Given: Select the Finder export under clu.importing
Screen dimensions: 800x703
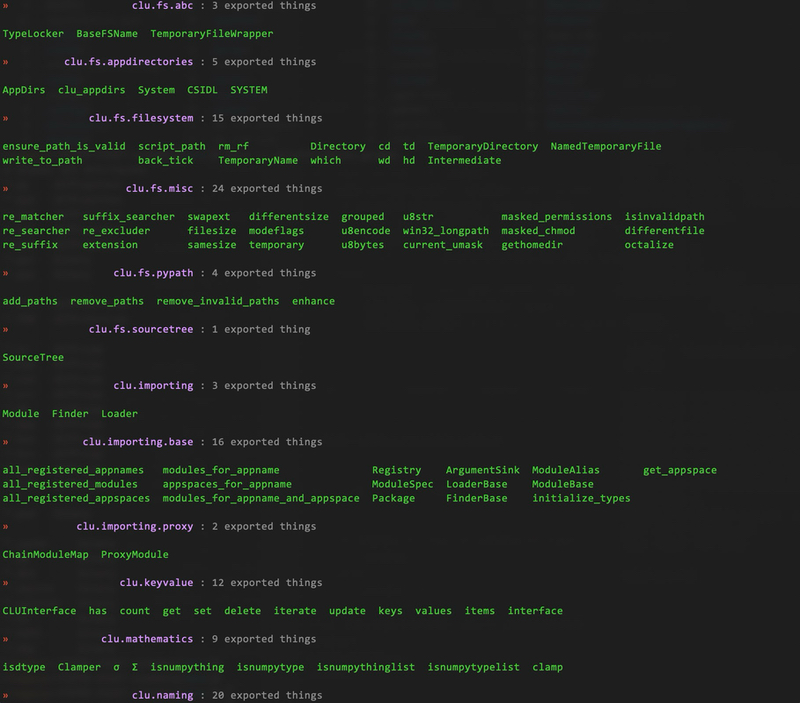Looking at the screenshot, I should point(70,414).
